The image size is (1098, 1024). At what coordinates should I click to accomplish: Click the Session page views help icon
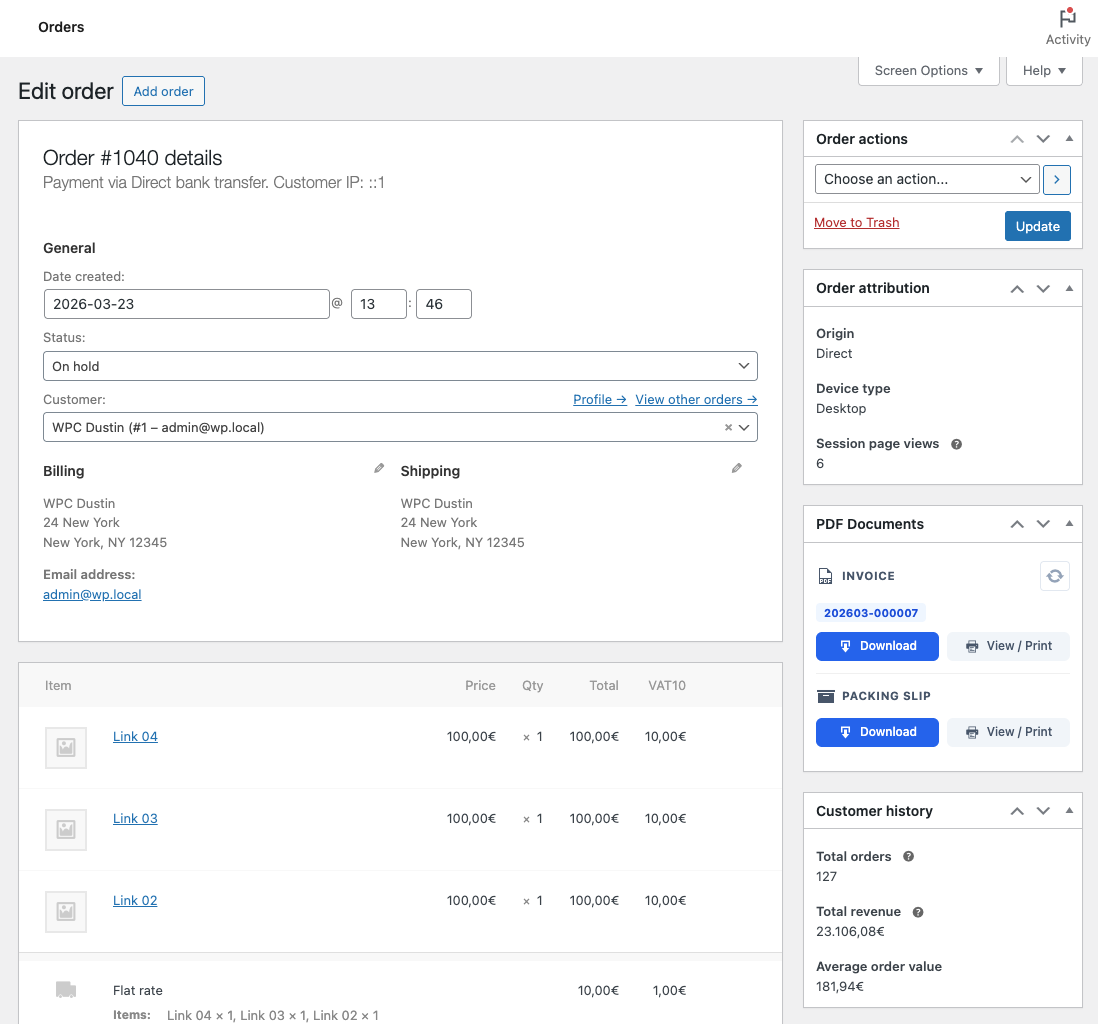(x=956, y=444)
